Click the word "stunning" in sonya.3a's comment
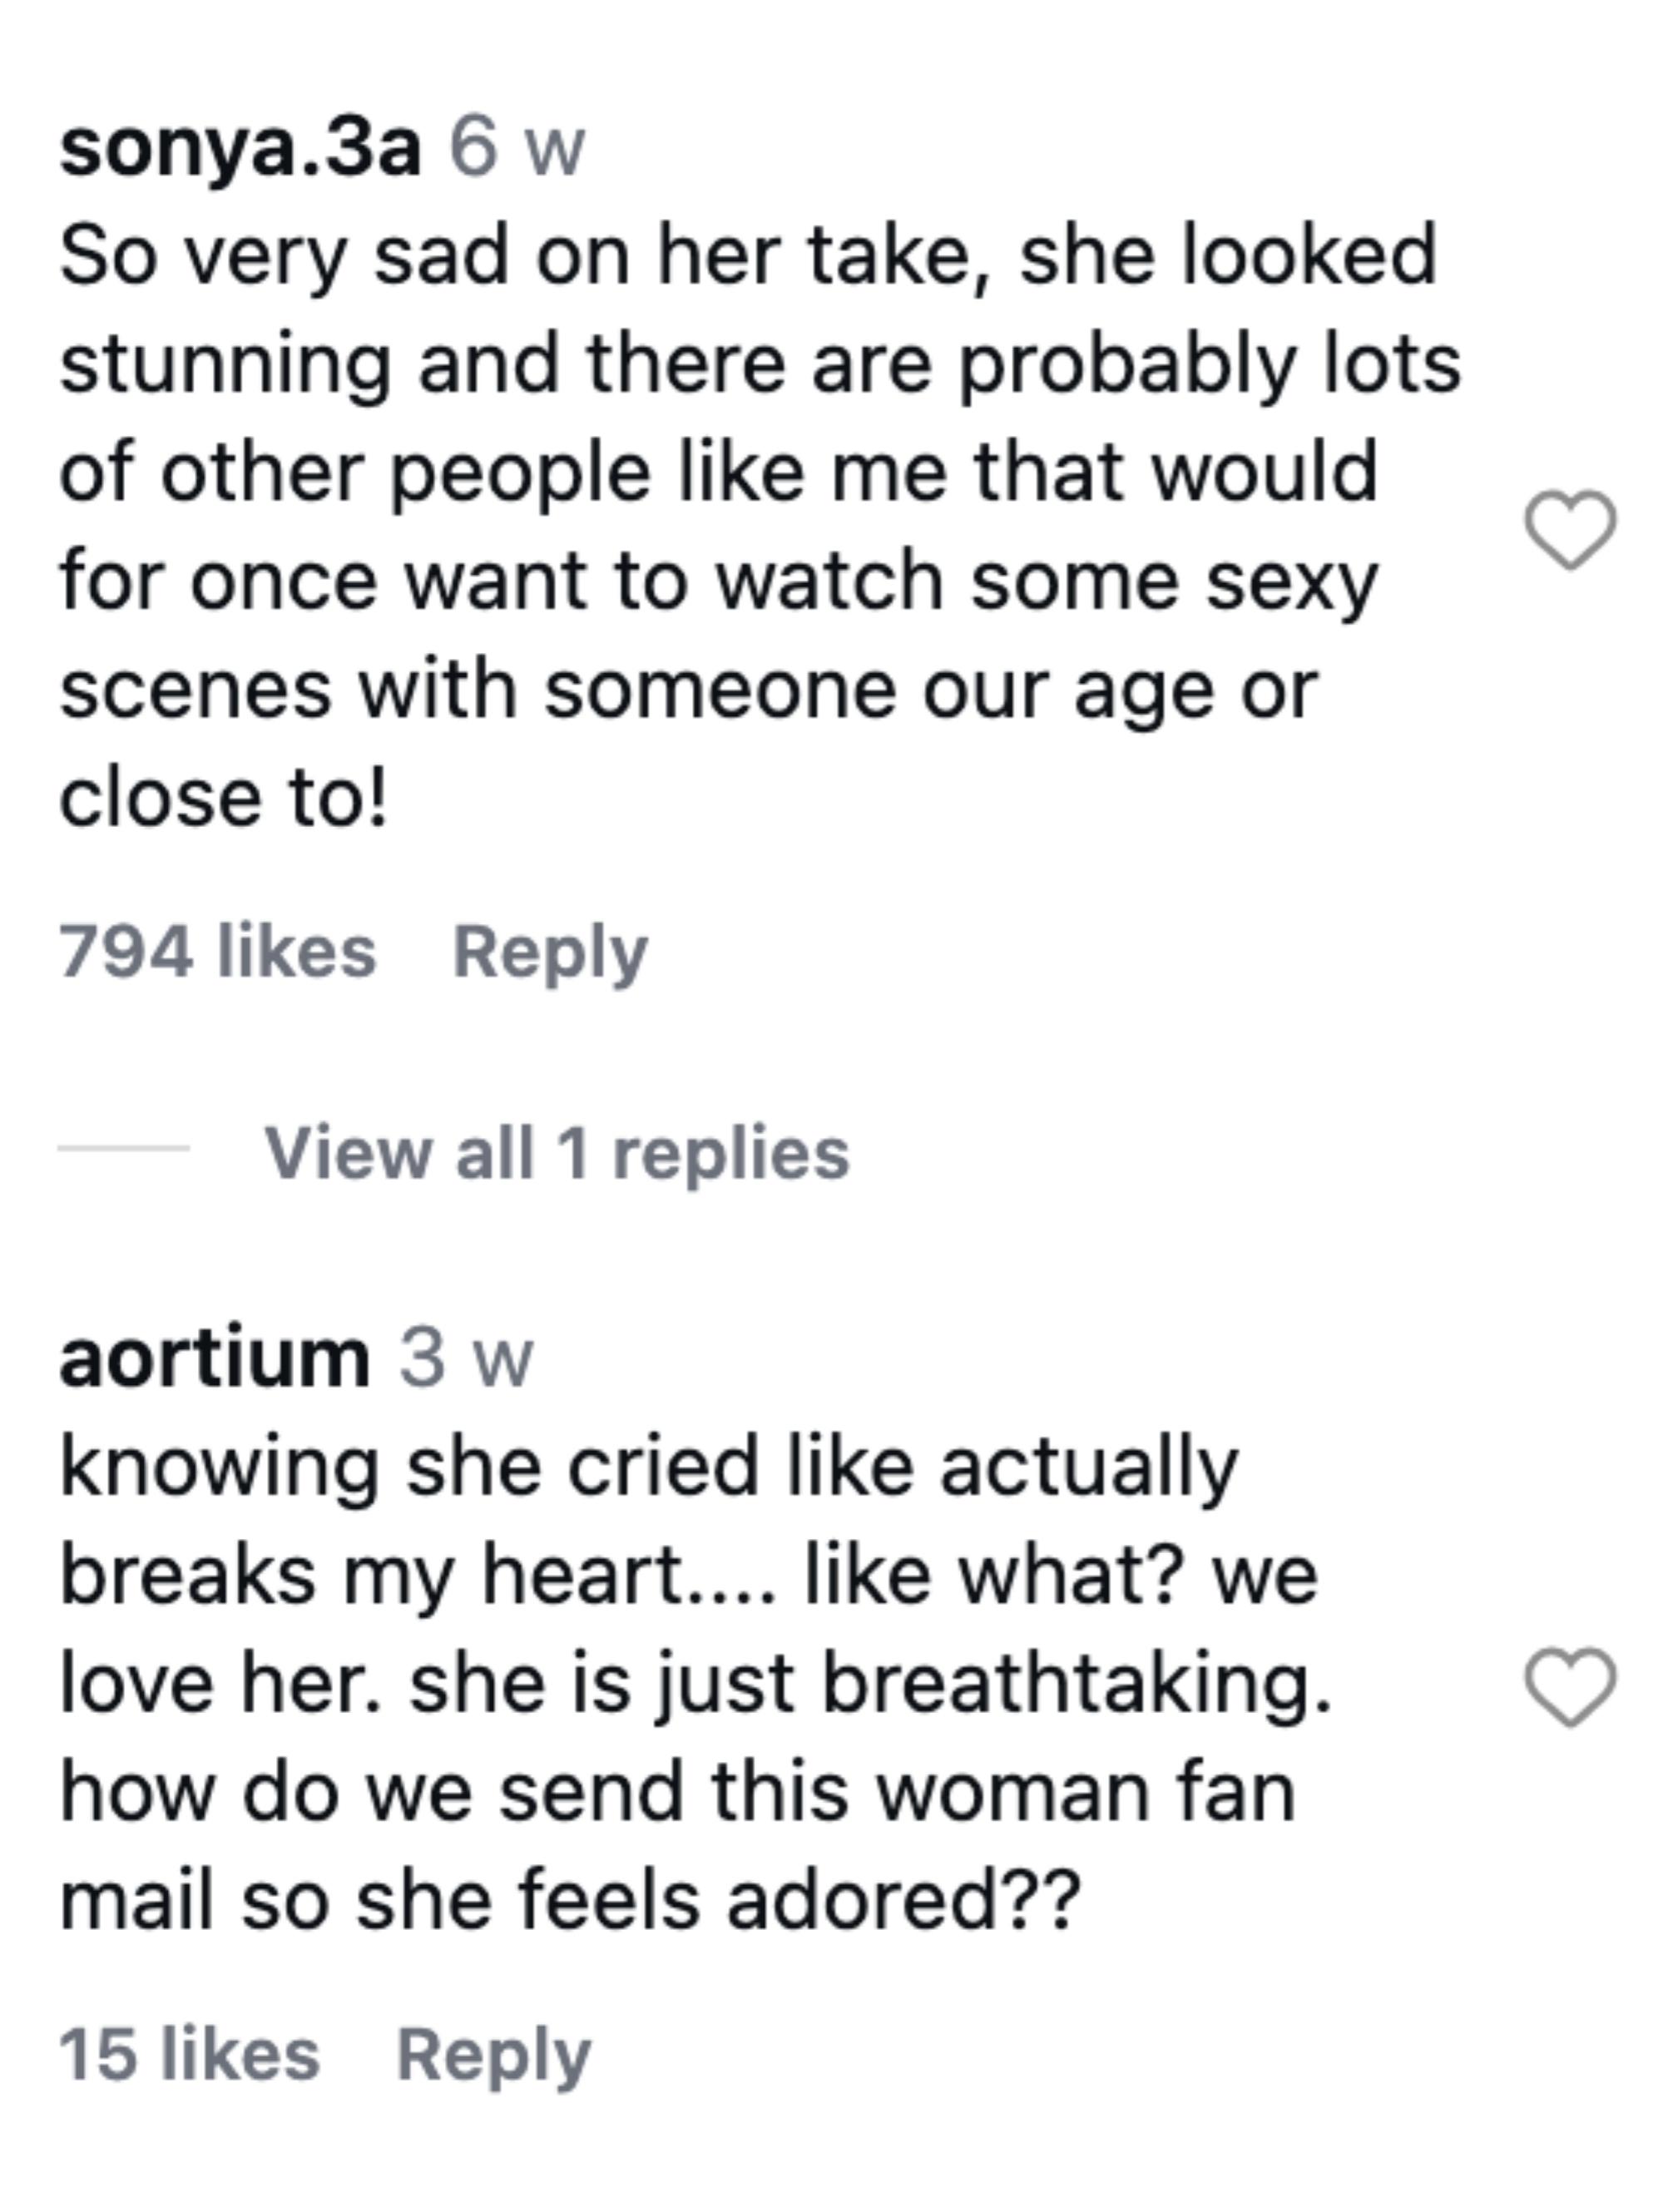 (x=225, y=364)
